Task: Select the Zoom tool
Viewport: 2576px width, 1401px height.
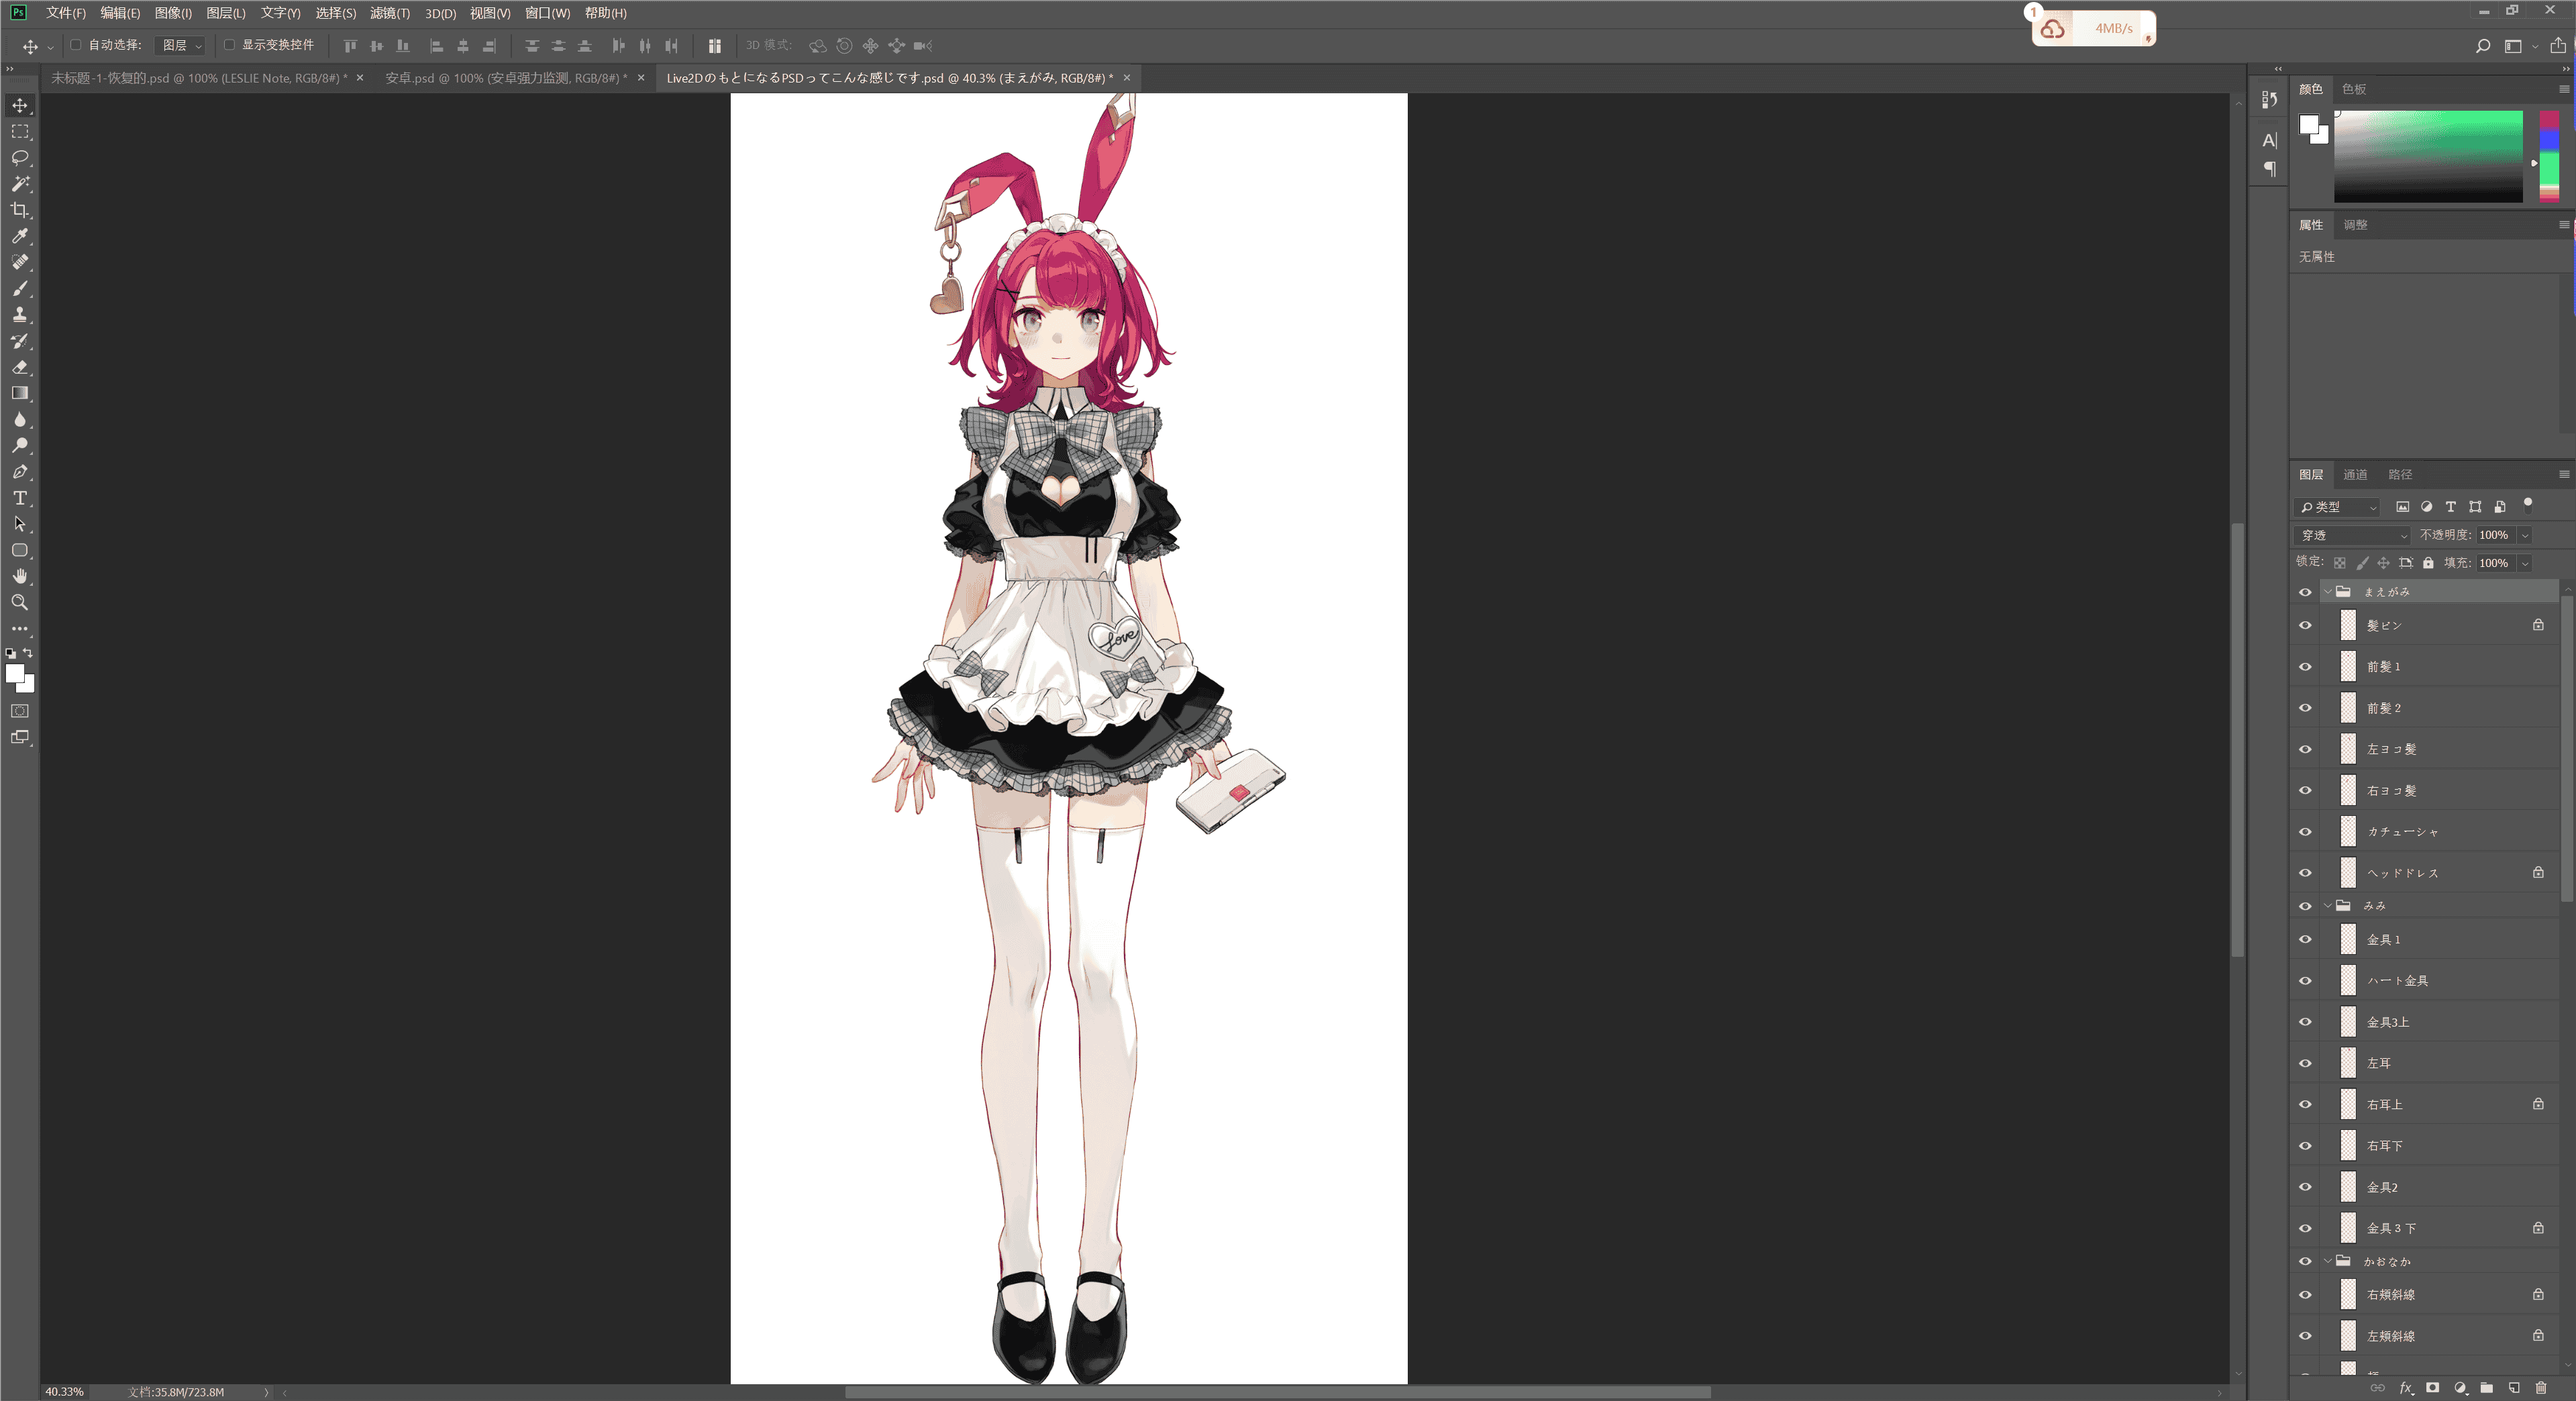Action: point(20,602)
